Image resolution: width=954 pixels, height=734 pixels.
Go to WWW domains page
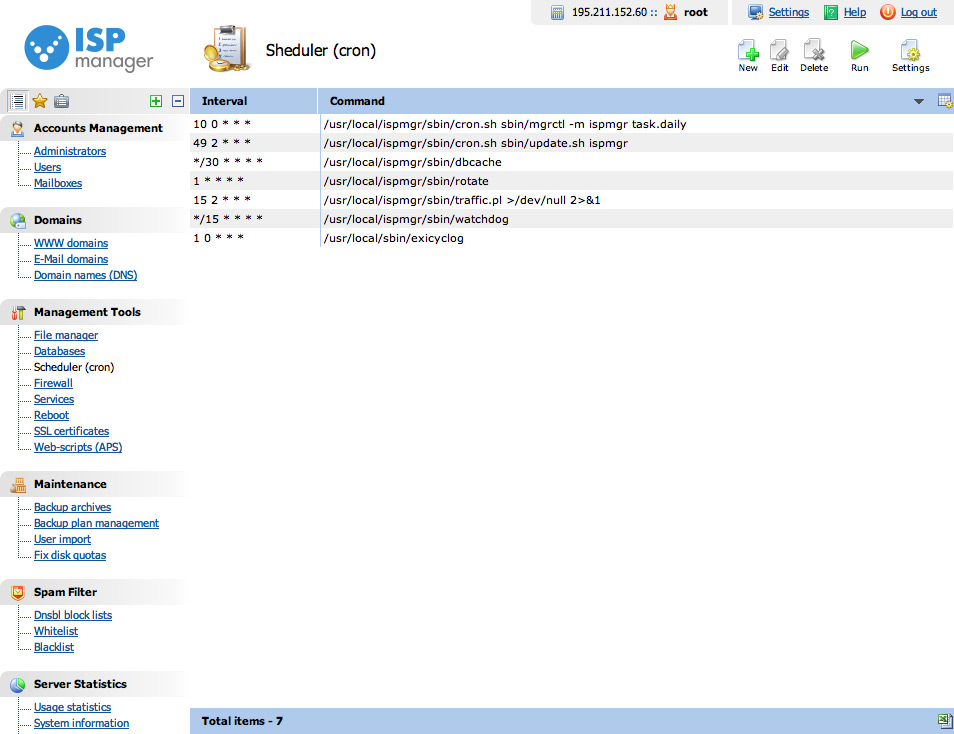click(71, 243)
